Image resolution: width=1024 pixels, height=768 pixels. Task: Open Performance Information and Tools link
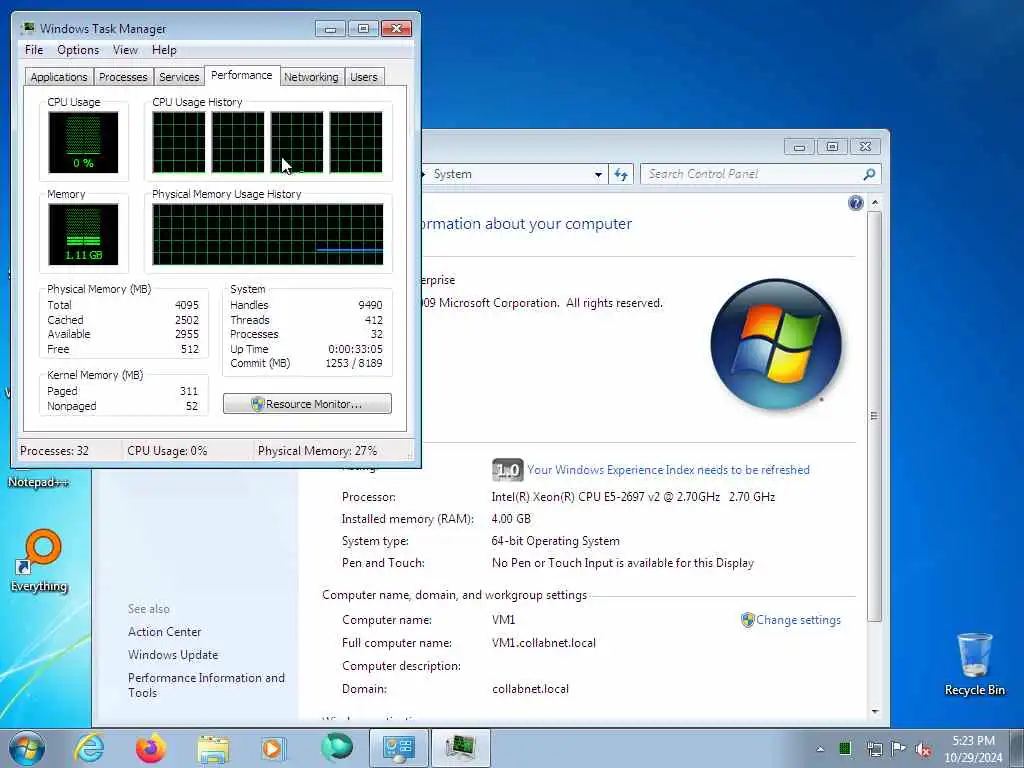point(206,685)
